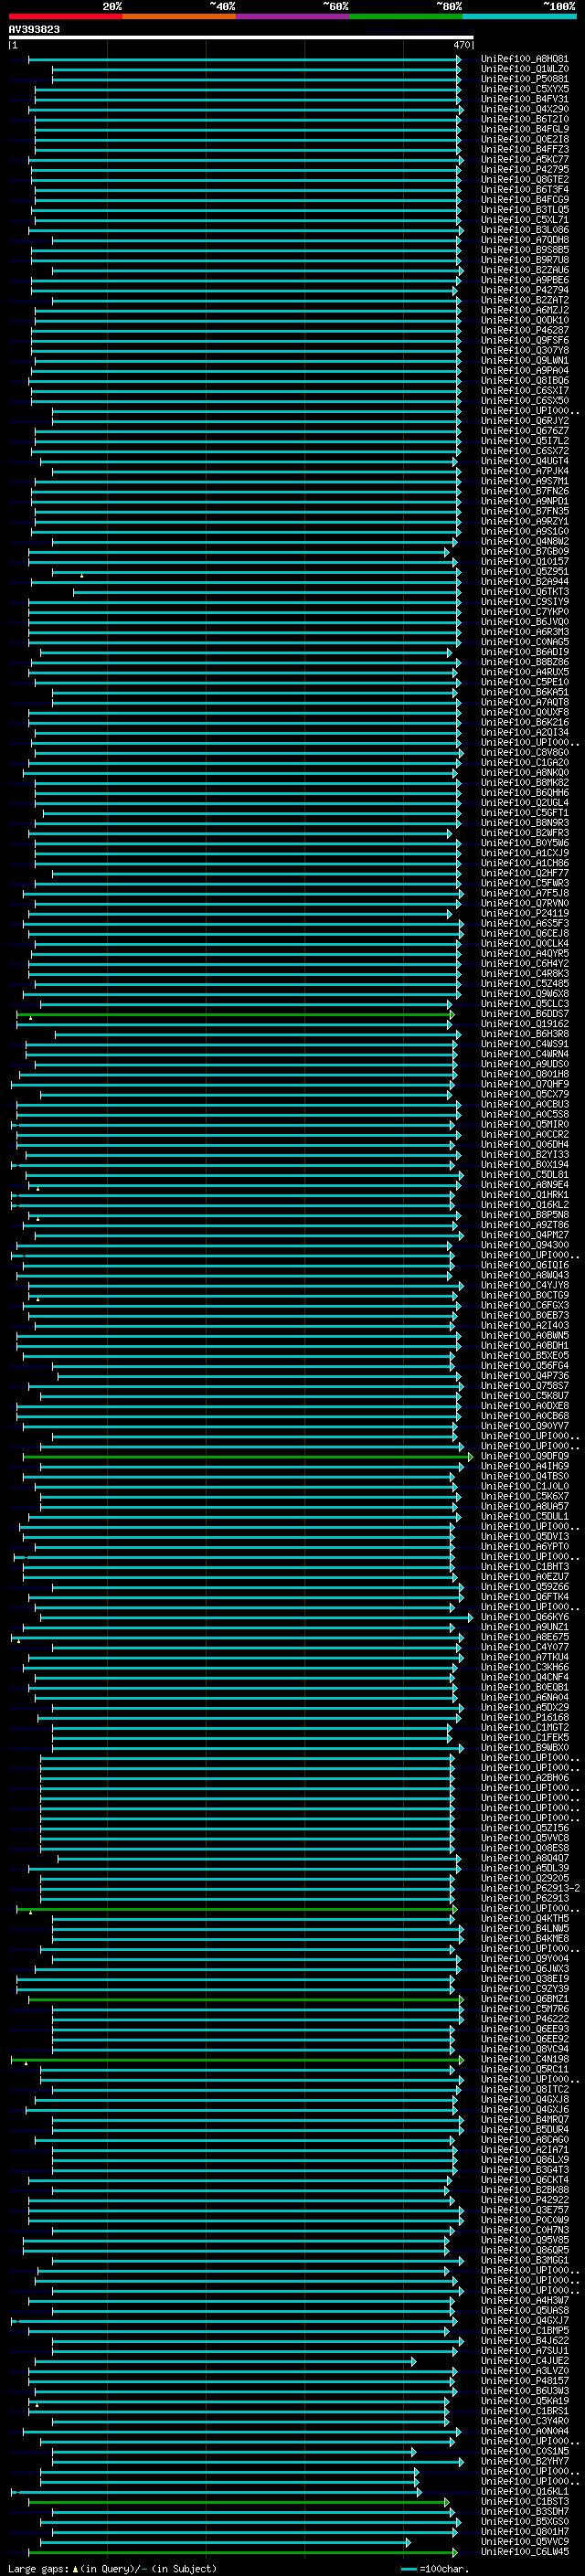The height and width of the screenshot is (2576, 585).
Task: Click label UniRef100_Q758S7
Action: click(x=524, y=1386)
